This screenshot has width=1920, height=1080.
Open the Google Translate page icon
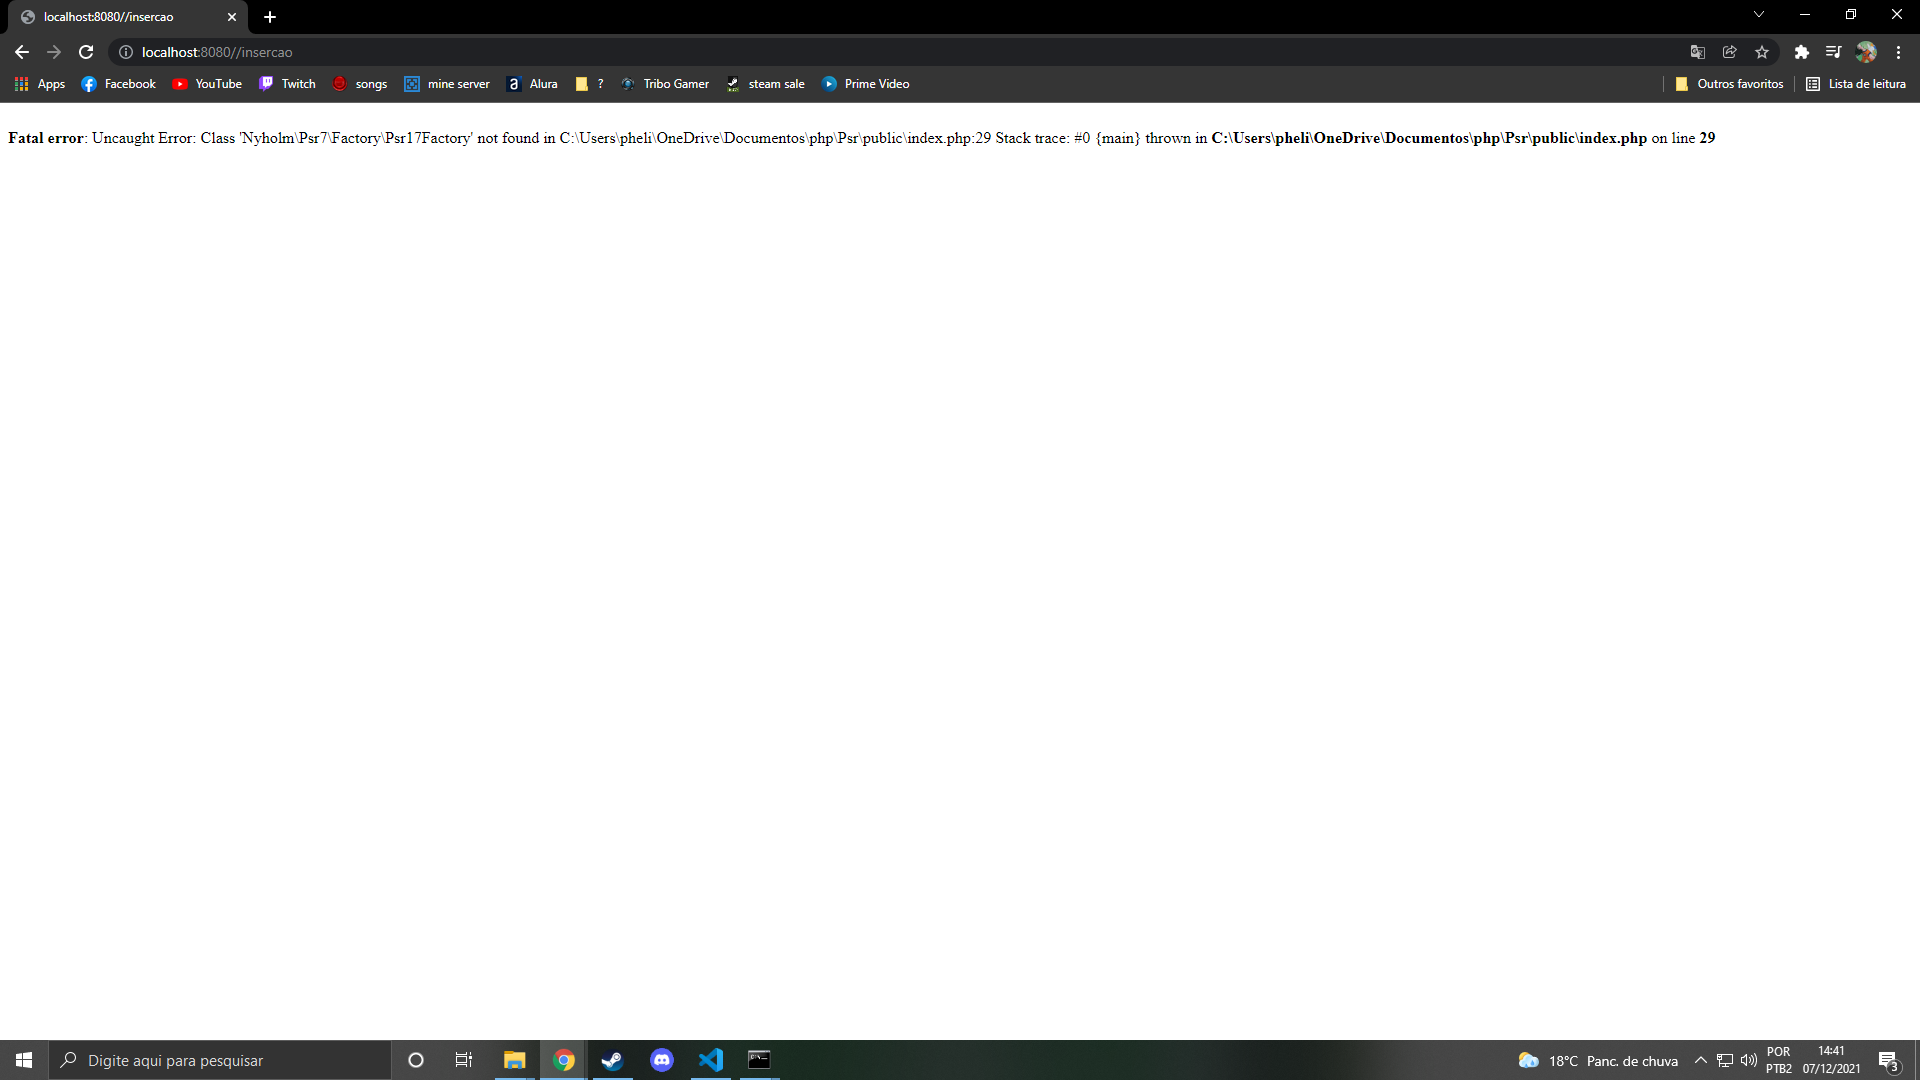point(1697,52)
